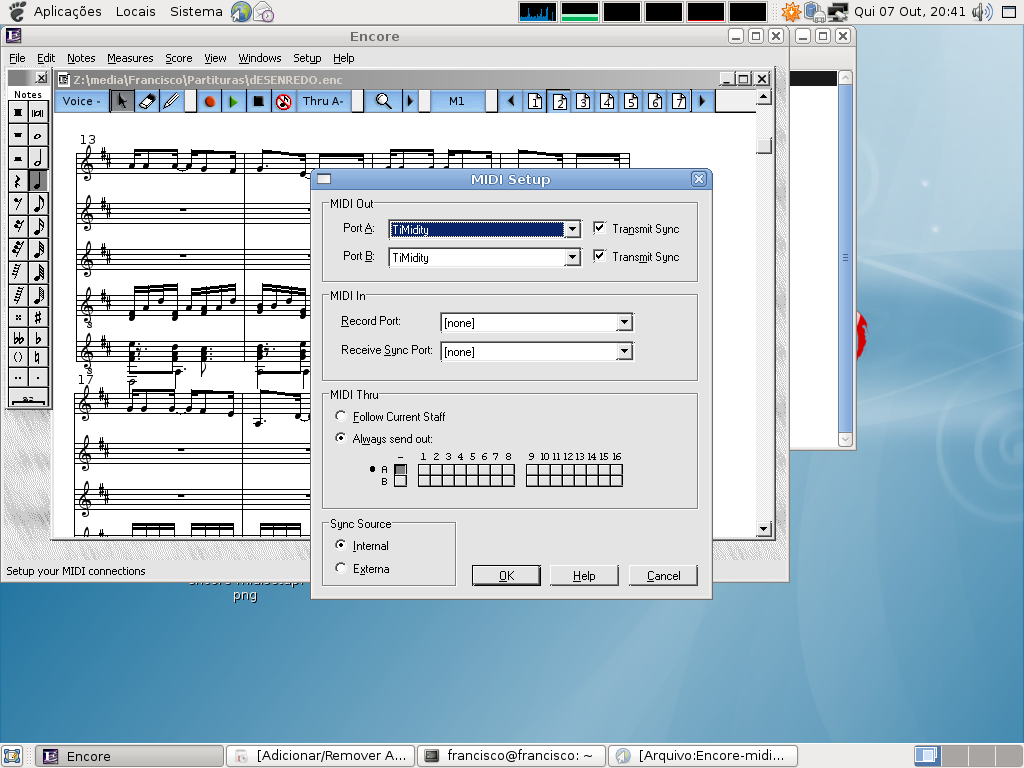Choose the quarter rest in Notes palette

point(18,181)
